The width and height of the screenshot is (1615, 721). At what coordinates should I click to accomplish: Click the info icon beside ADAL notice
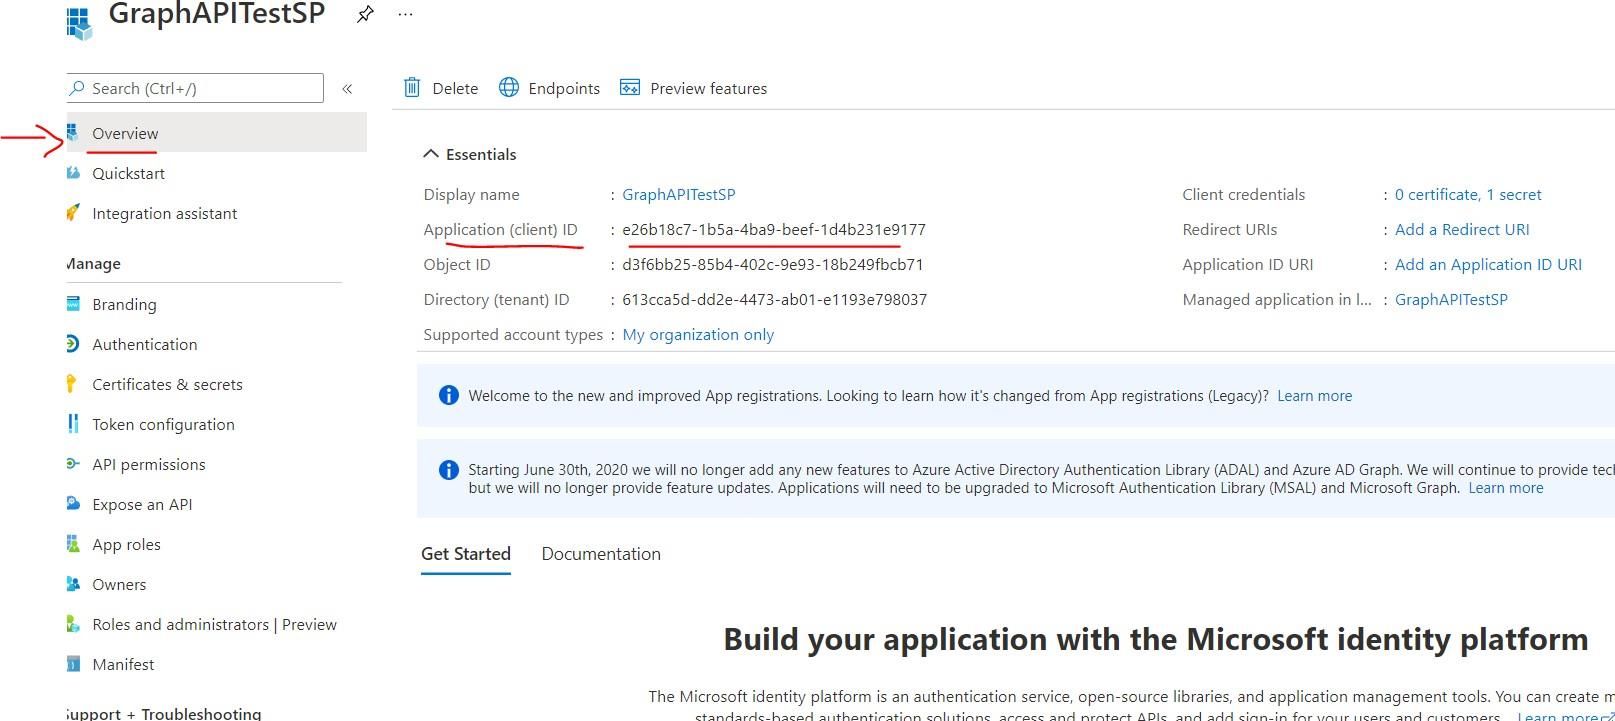coord(449,470)
